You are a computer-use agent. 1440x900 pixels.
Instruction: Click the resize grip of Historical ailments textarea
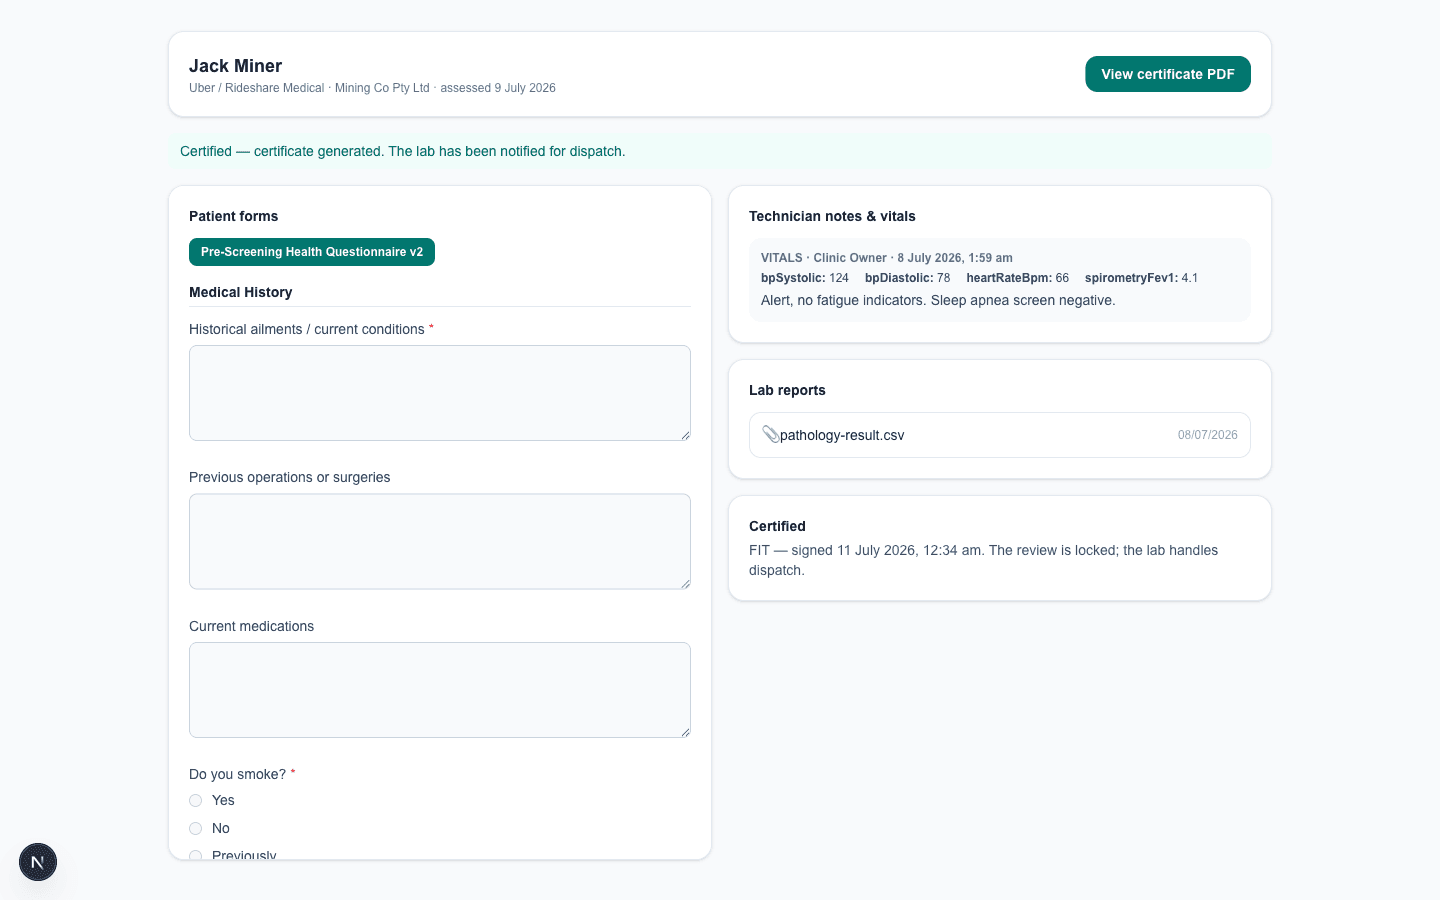pyautogui.click(x=685, y=435)
